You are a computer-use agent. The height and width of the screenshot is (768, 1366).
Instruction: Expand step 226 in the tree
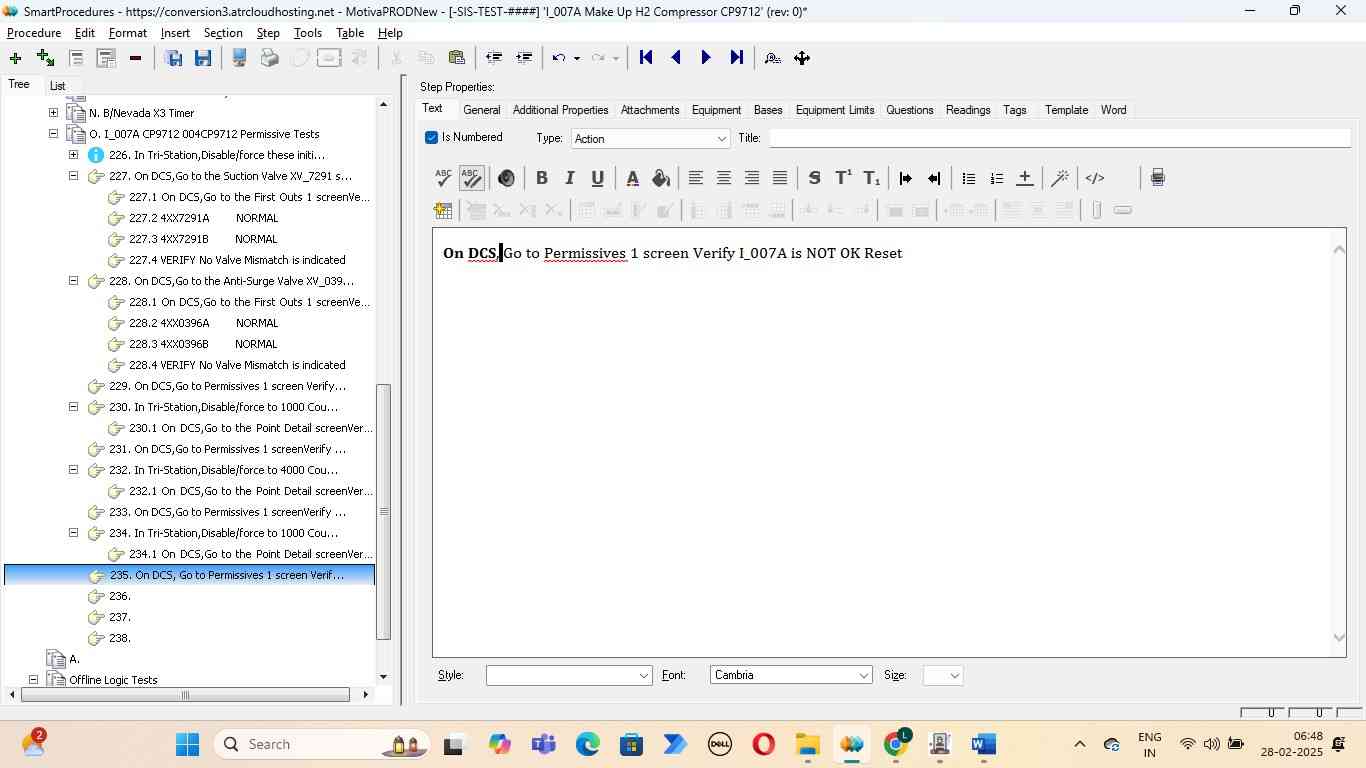tap(73, 155)
